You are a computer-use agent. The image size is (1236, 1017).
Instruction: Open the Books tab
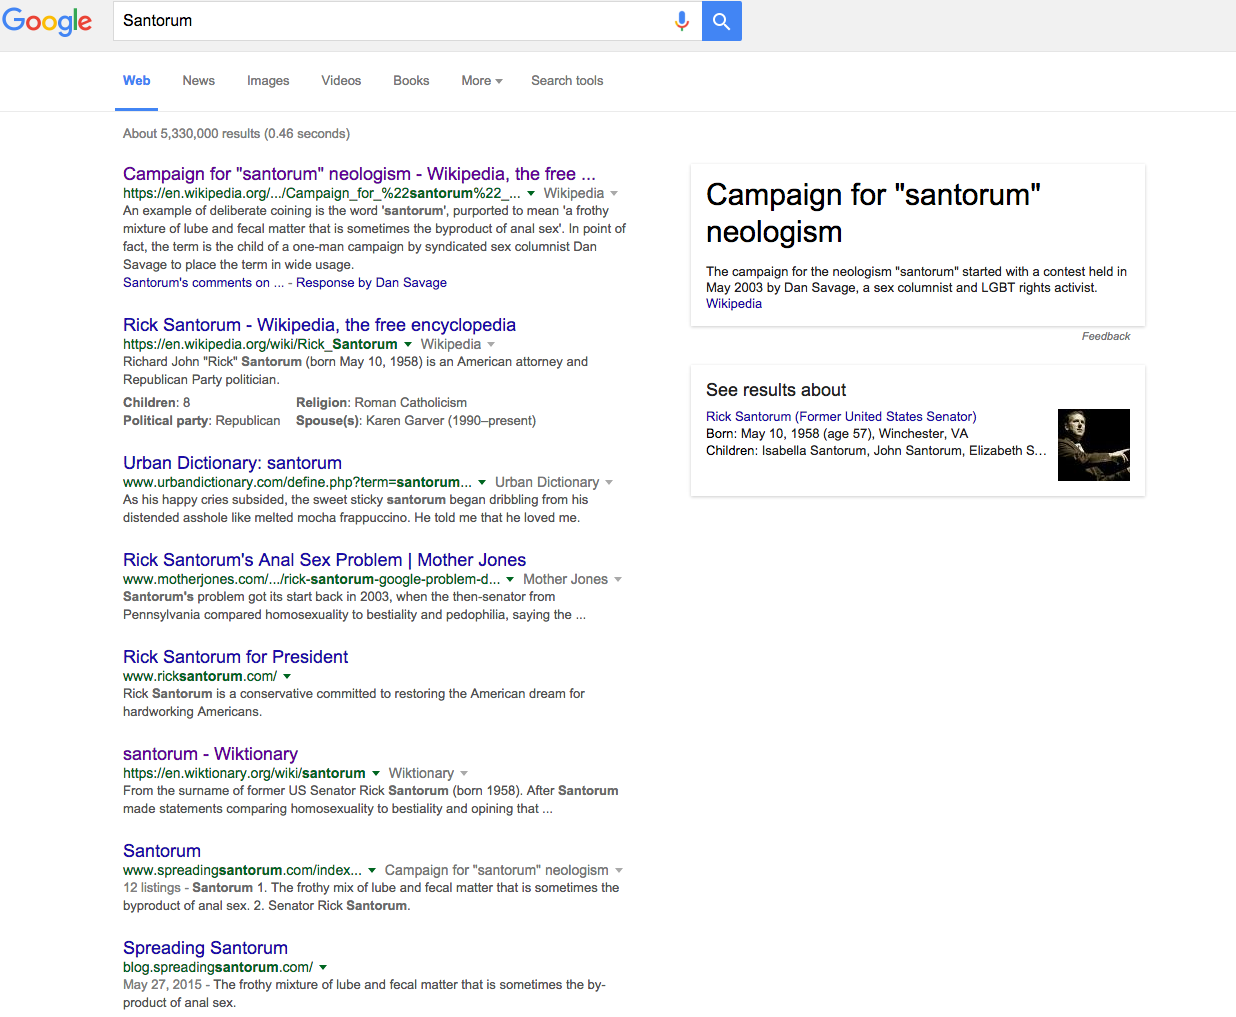pyautogui.click(x=411, y=81)
